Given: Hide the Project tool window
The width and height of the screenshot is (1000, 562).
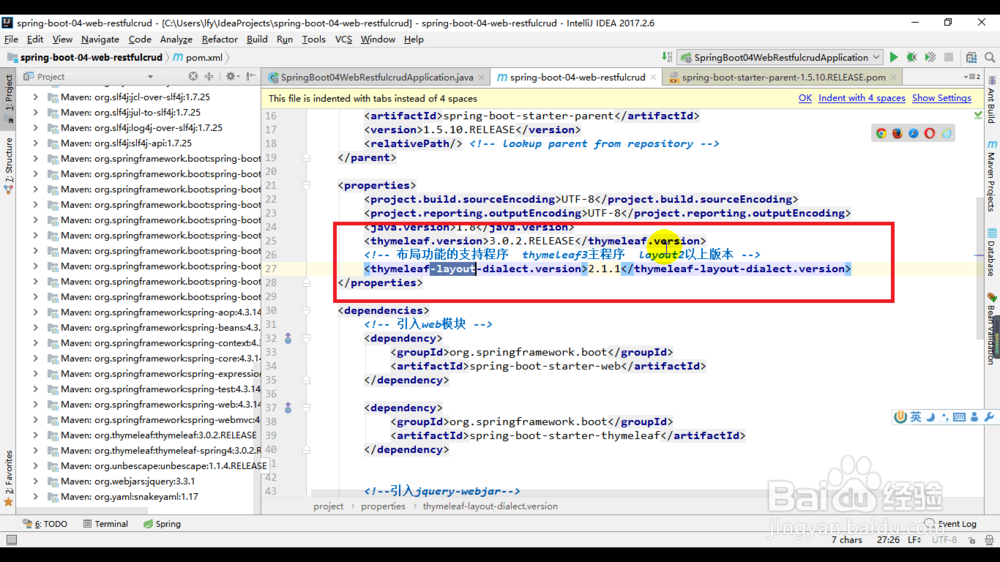Looking at the screenshot, I should pos(251,77).
